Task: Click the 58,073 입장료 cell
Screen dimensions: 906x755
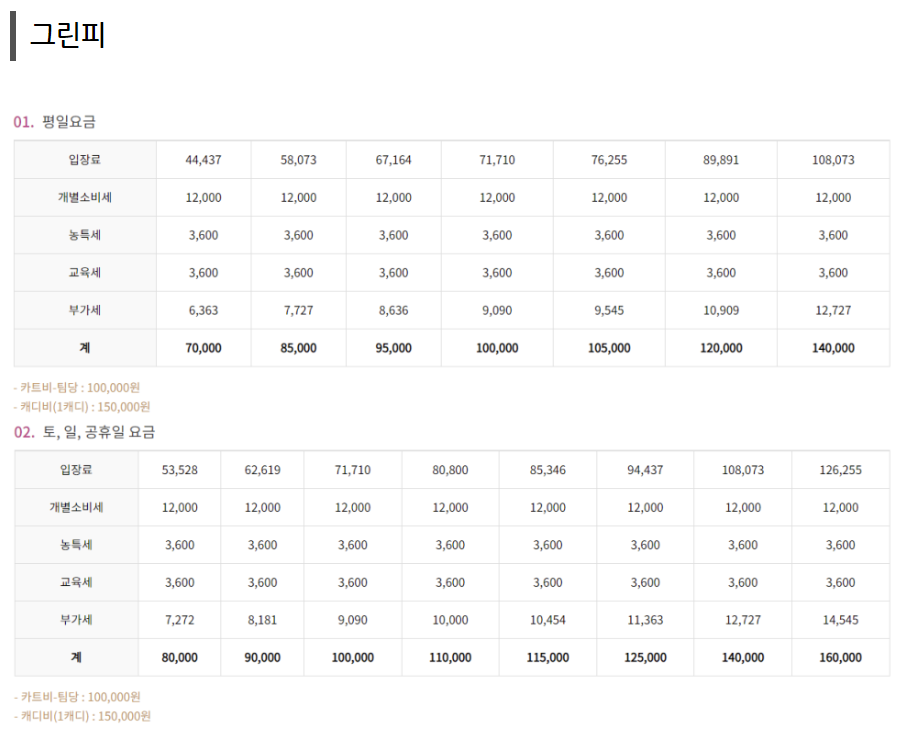Action: 299,160
